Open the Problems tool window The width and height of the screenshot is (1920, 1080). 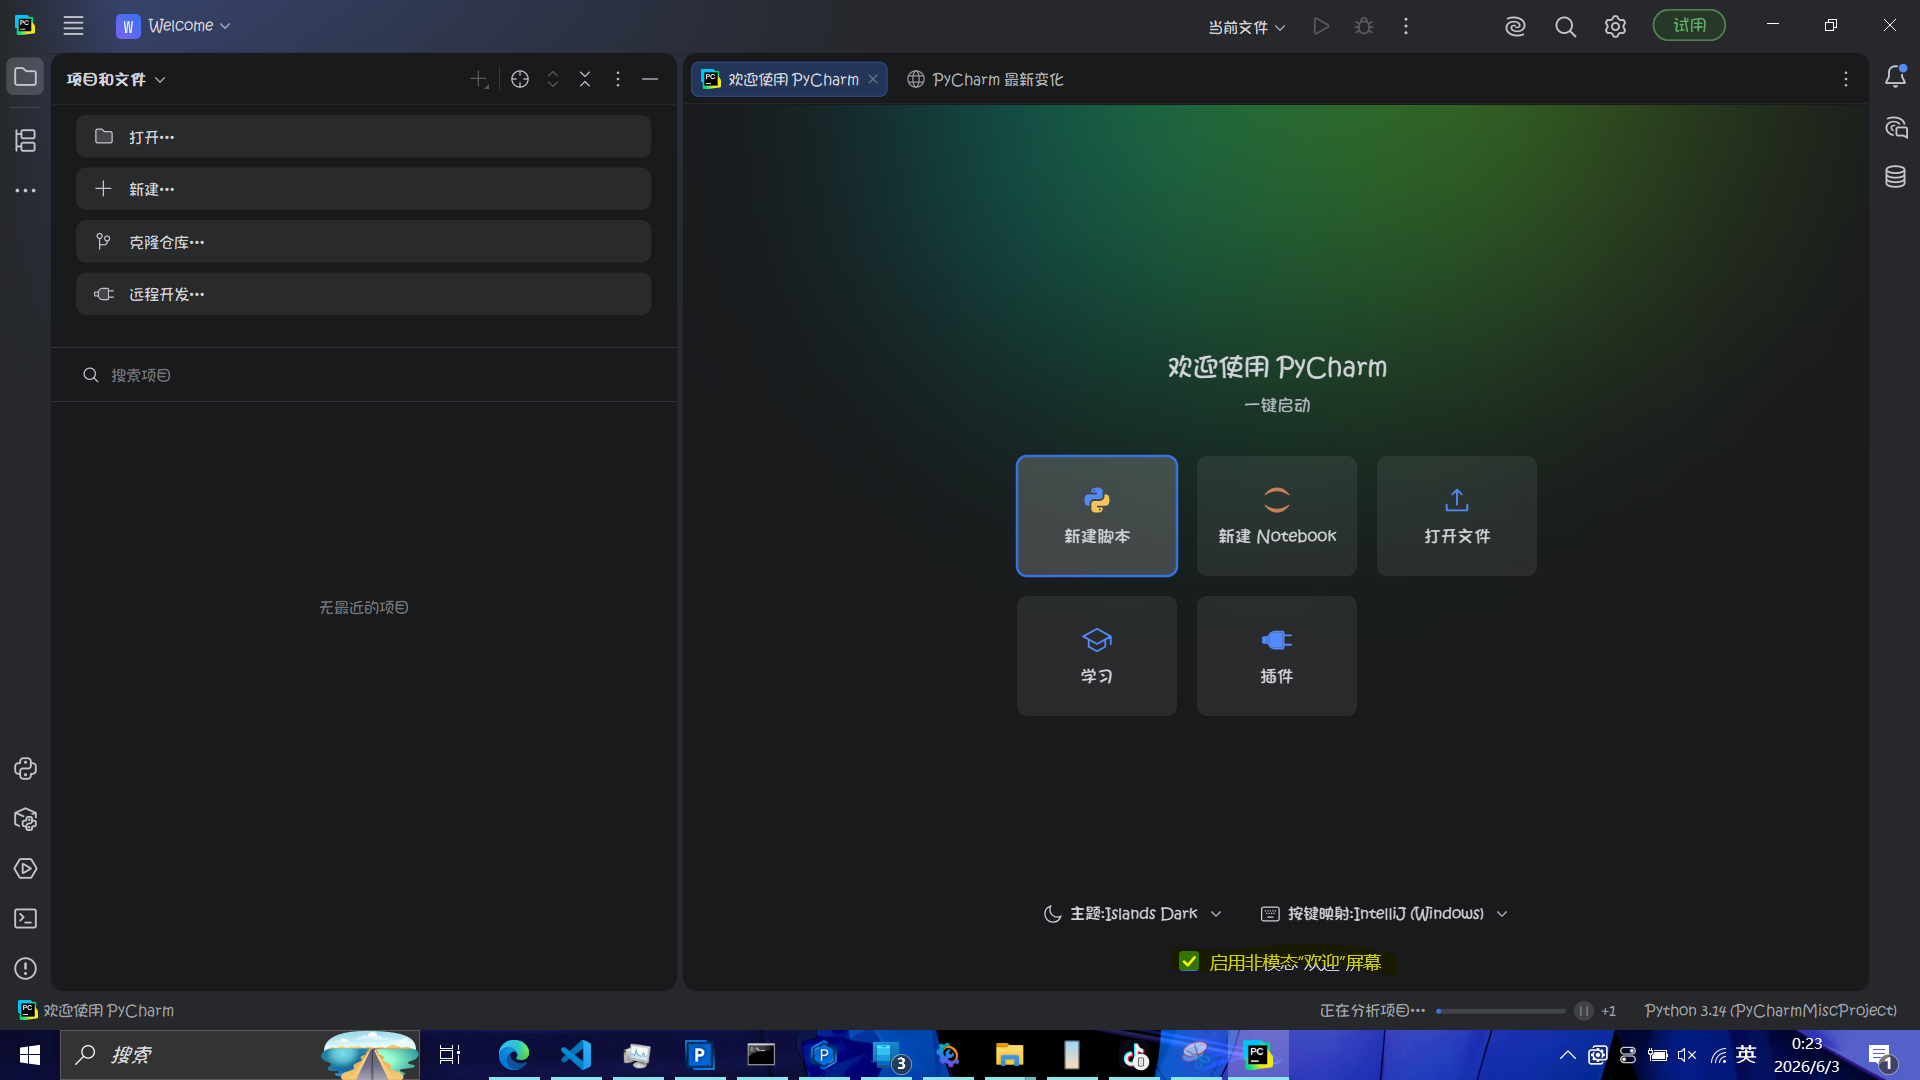click(26, 969)
